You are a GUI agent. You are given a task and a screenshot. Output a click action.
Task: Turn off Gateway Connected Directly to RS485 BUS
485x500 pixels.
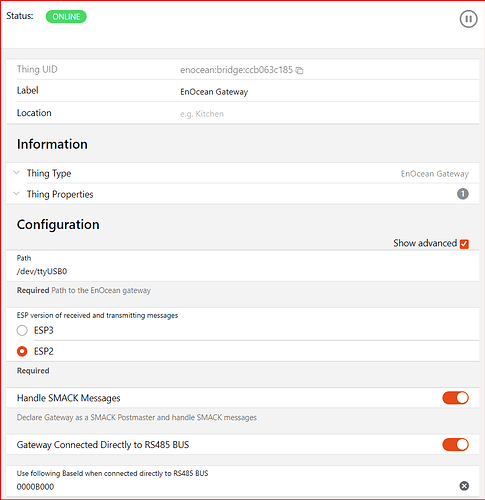pyautogui.click(x=455, y=444)
